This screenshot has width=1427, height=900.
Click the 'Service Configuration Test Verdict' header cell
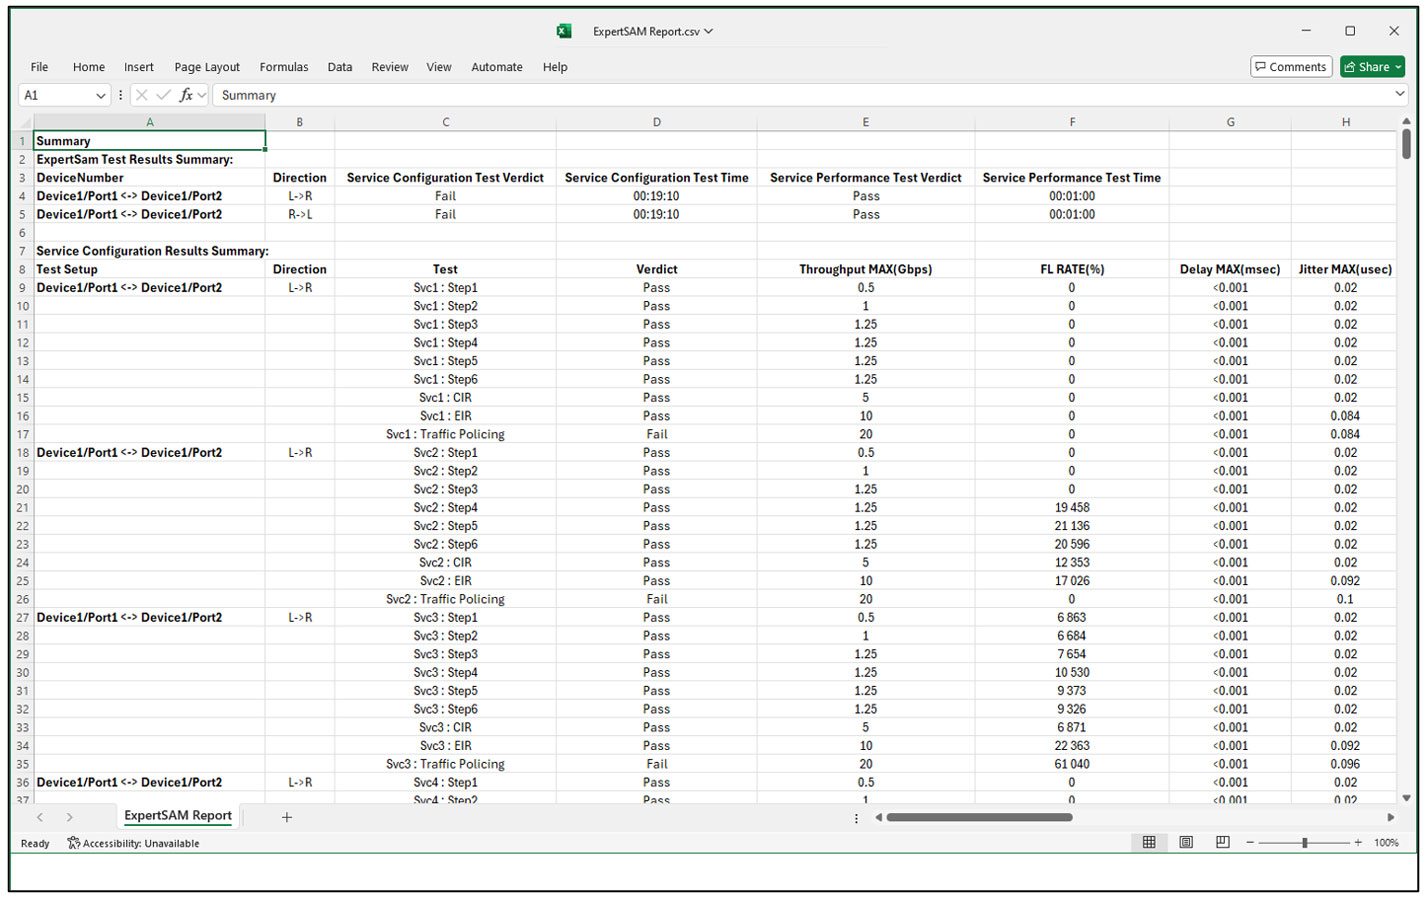[x=445, y=178]
